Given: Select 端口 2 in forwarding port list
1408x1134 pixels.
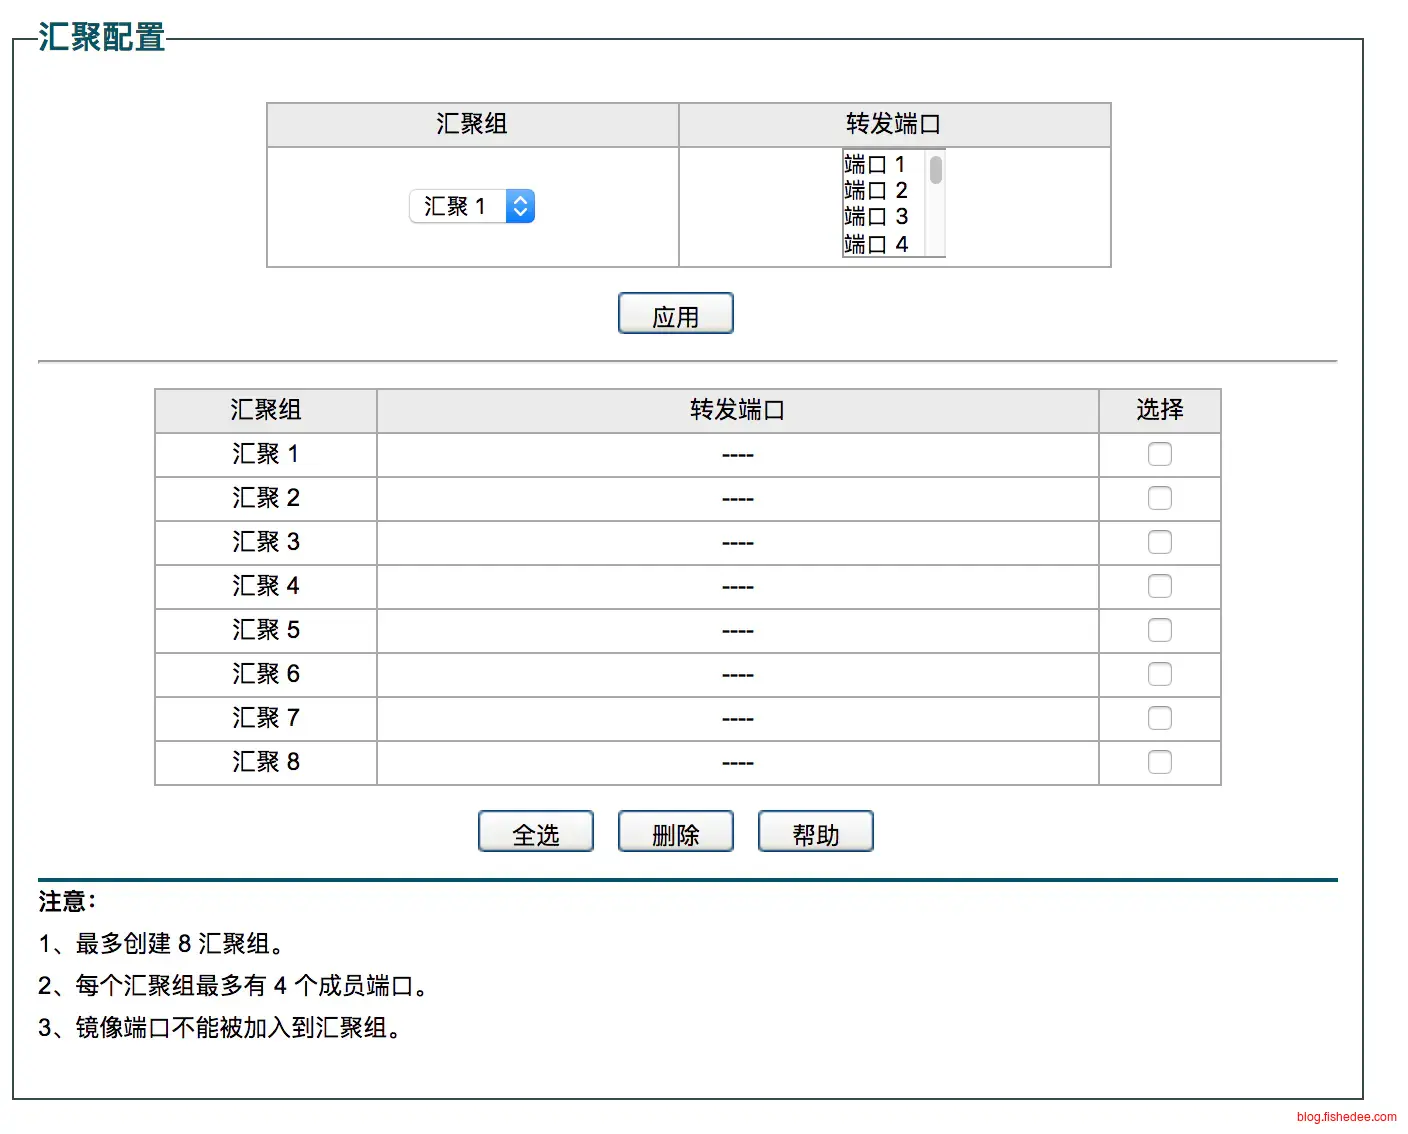Looking at the screenshot, I should click(875, 190).
